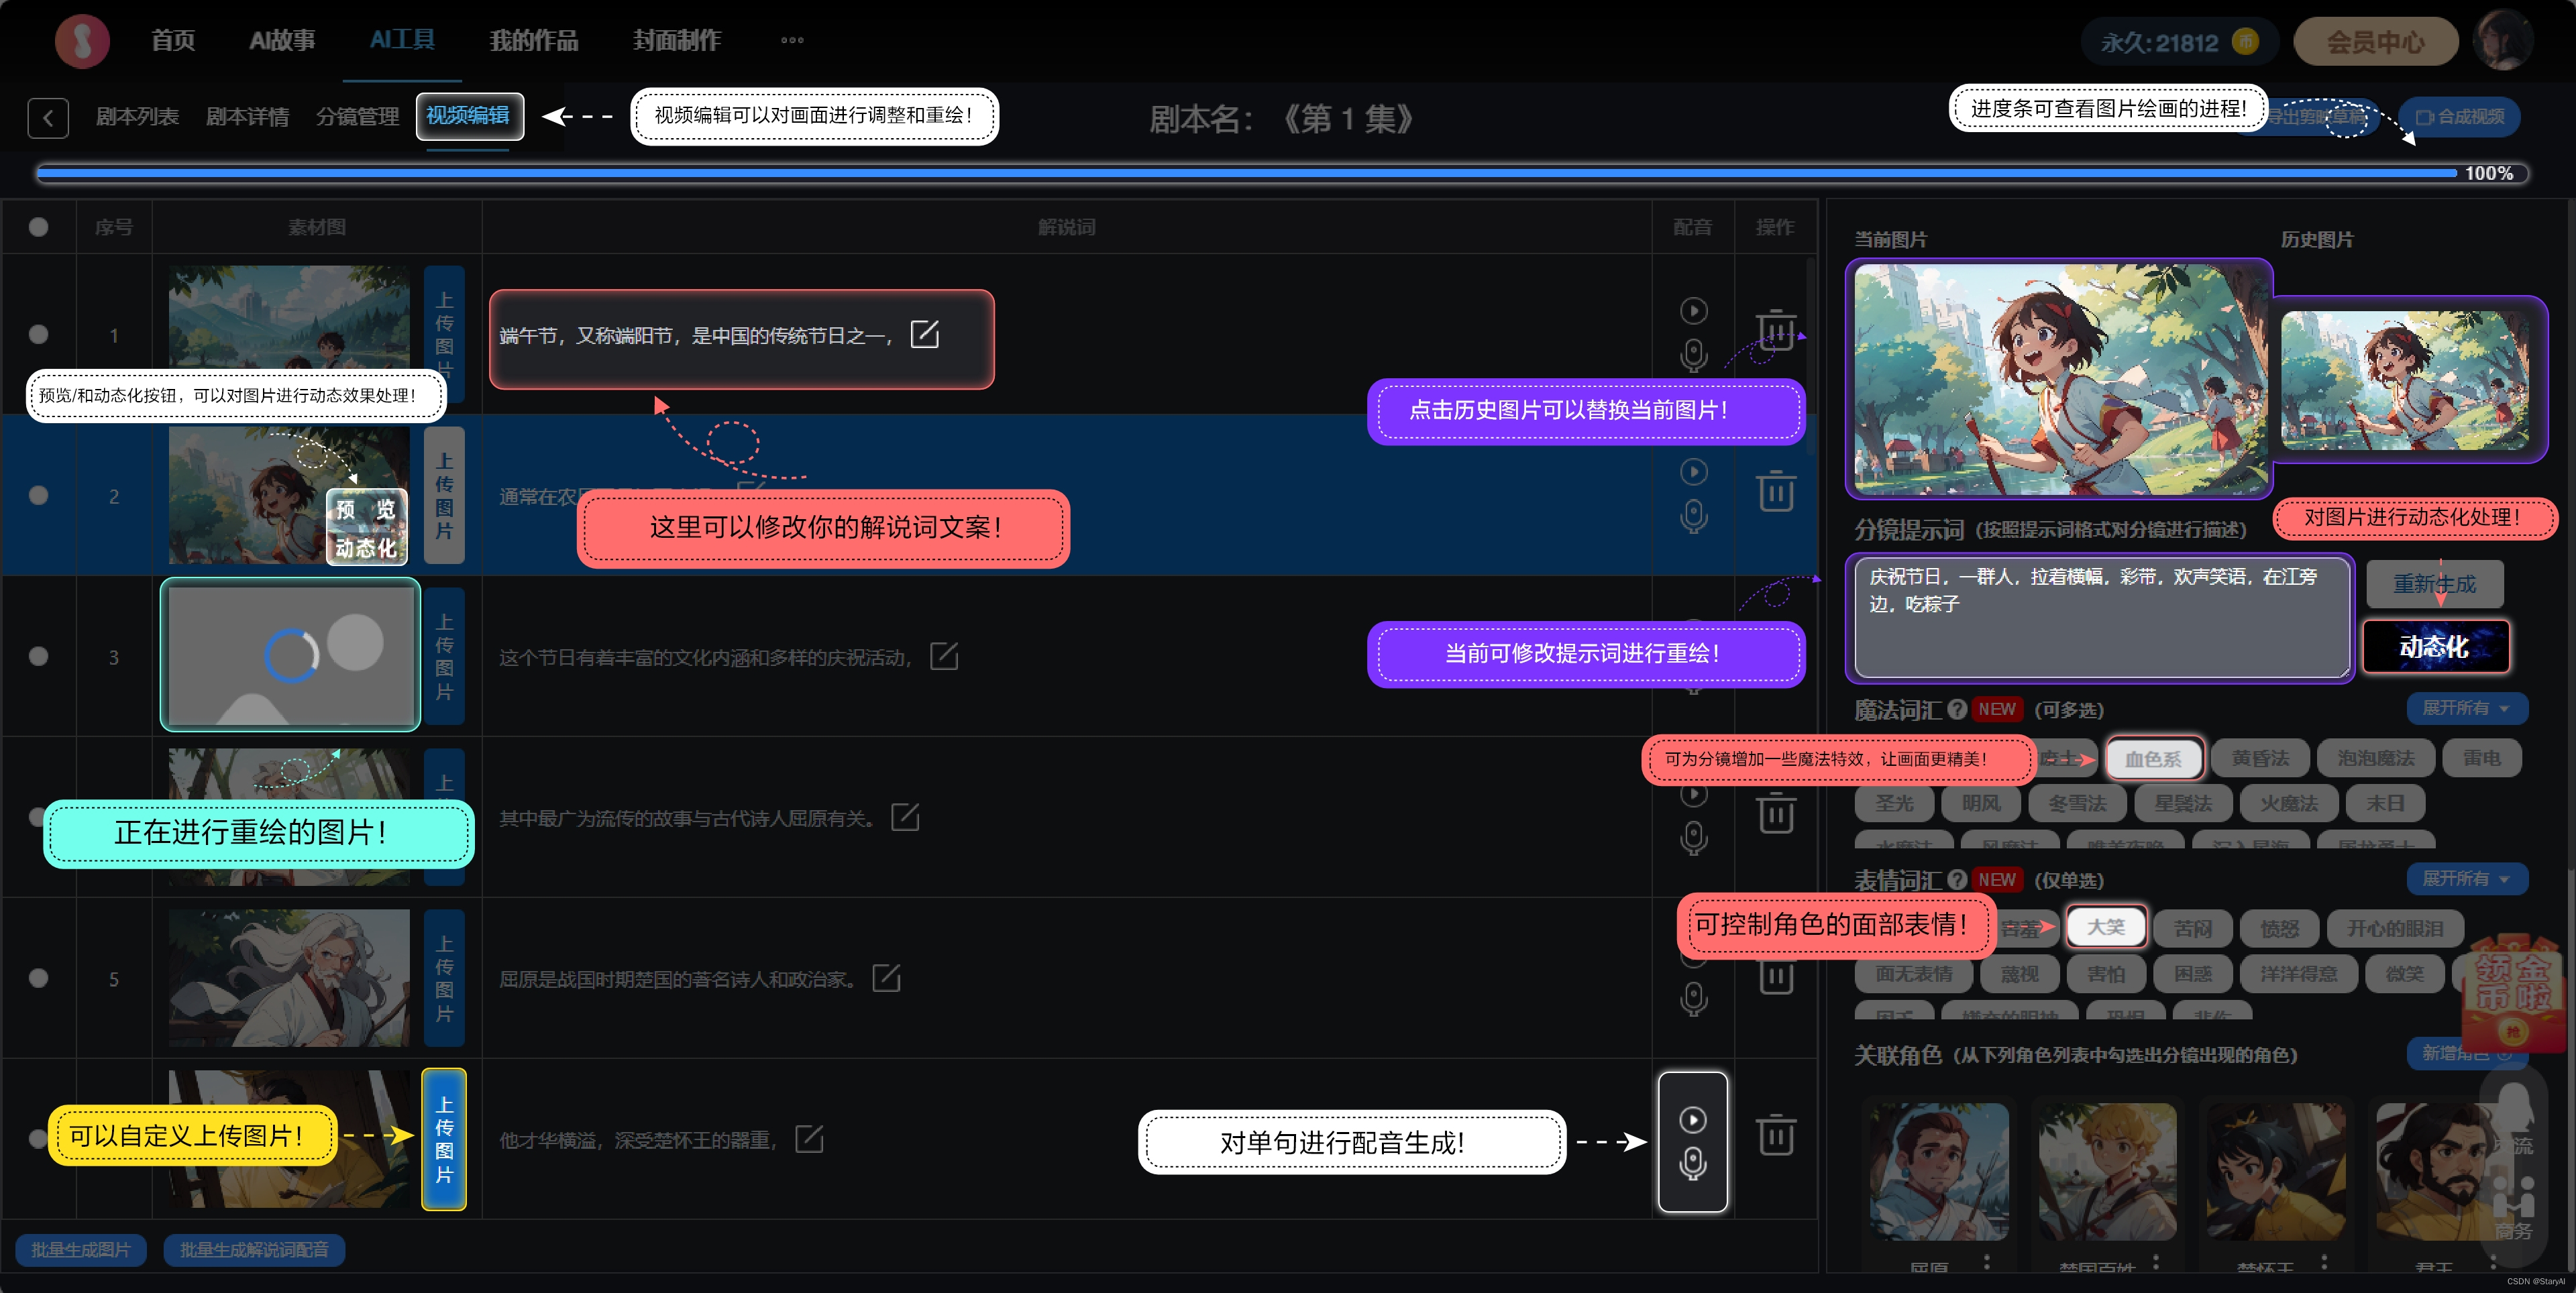Screen dimensions: 2576x1293
Task: Click the history image thumbnail
Action: [x=2404, y=381]
